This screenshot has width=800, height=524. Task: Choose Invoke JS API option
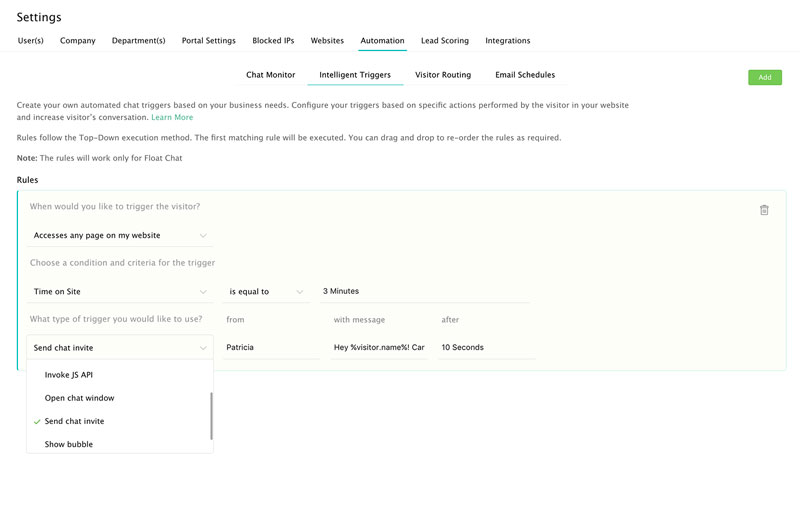pos(120,375)
